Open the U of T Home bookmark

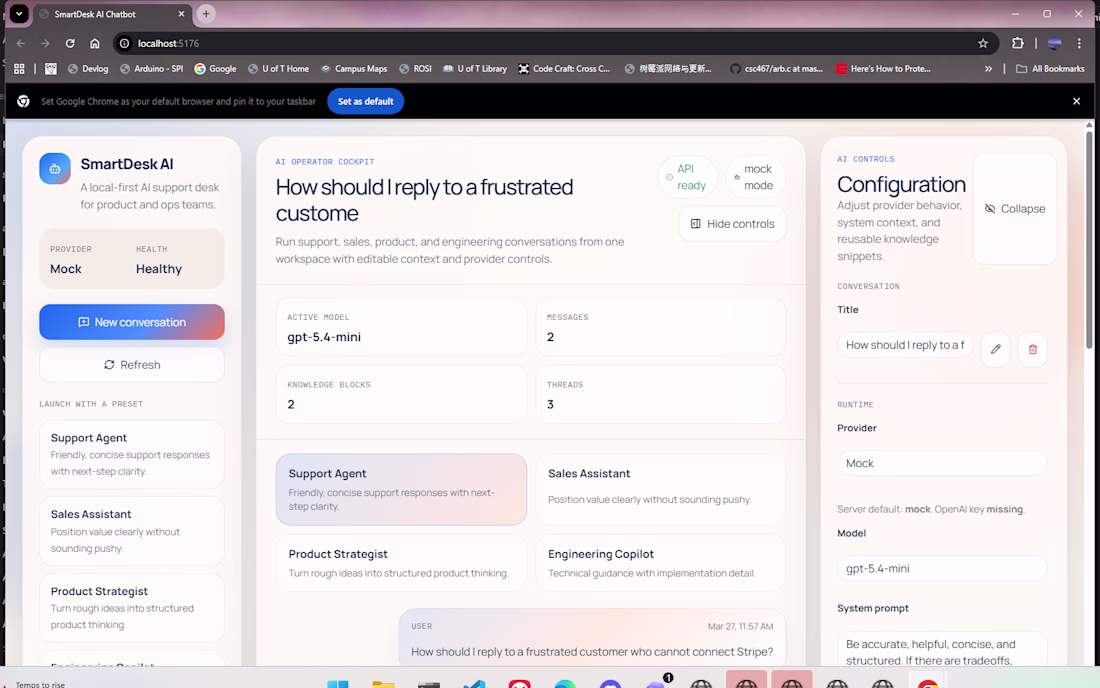point(278,69)
